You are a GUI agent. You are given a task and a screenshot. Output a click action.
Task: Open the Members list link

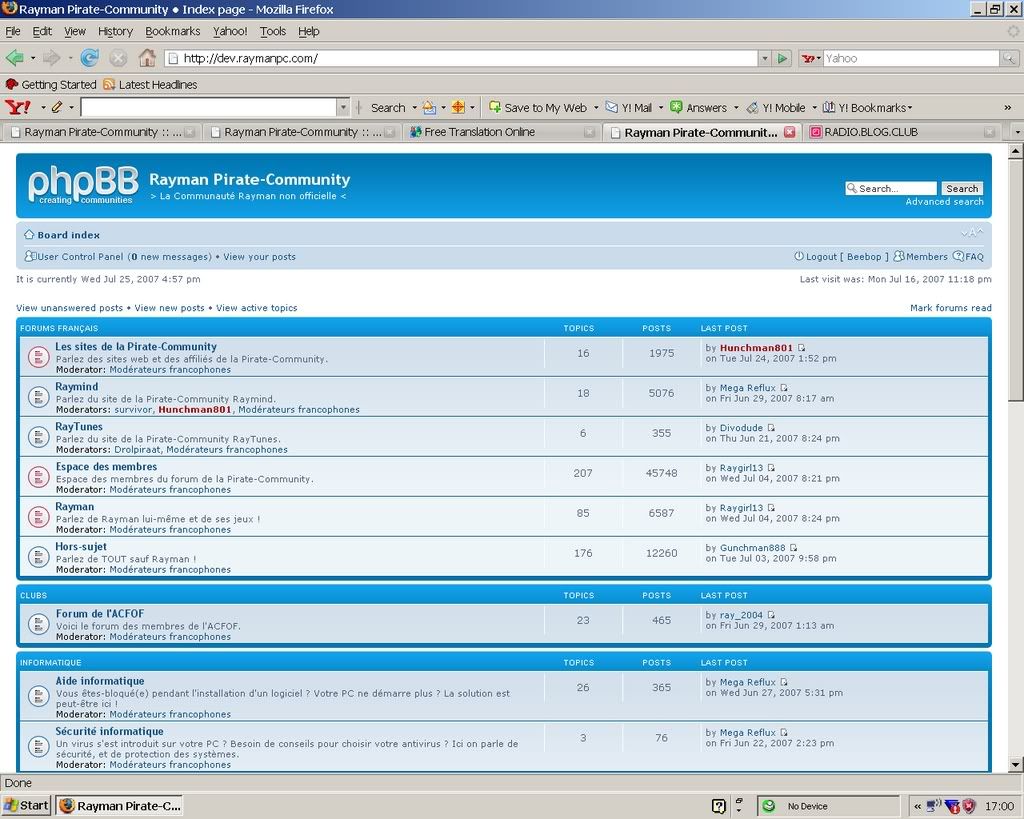[926, 257]
